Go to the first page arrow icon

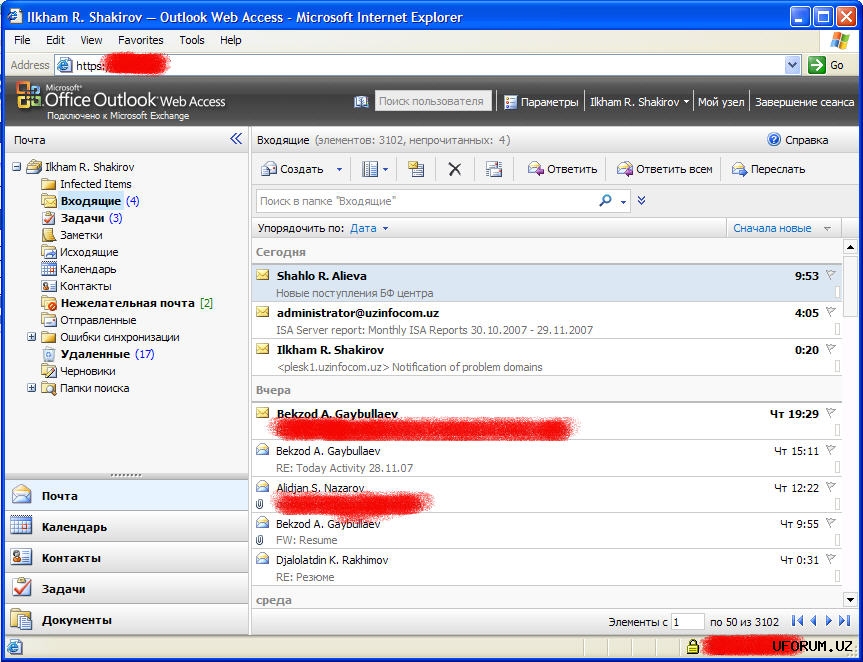pyautogui.click(x=797, y=621)
